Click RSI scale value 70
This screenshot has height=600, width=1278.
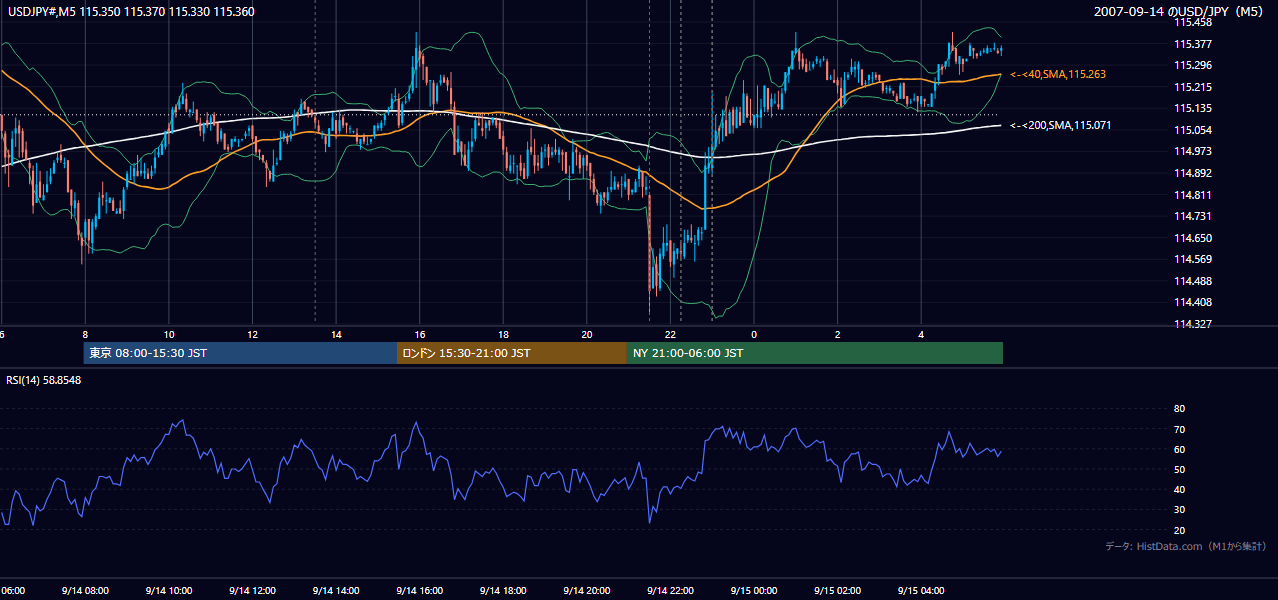1179,429
